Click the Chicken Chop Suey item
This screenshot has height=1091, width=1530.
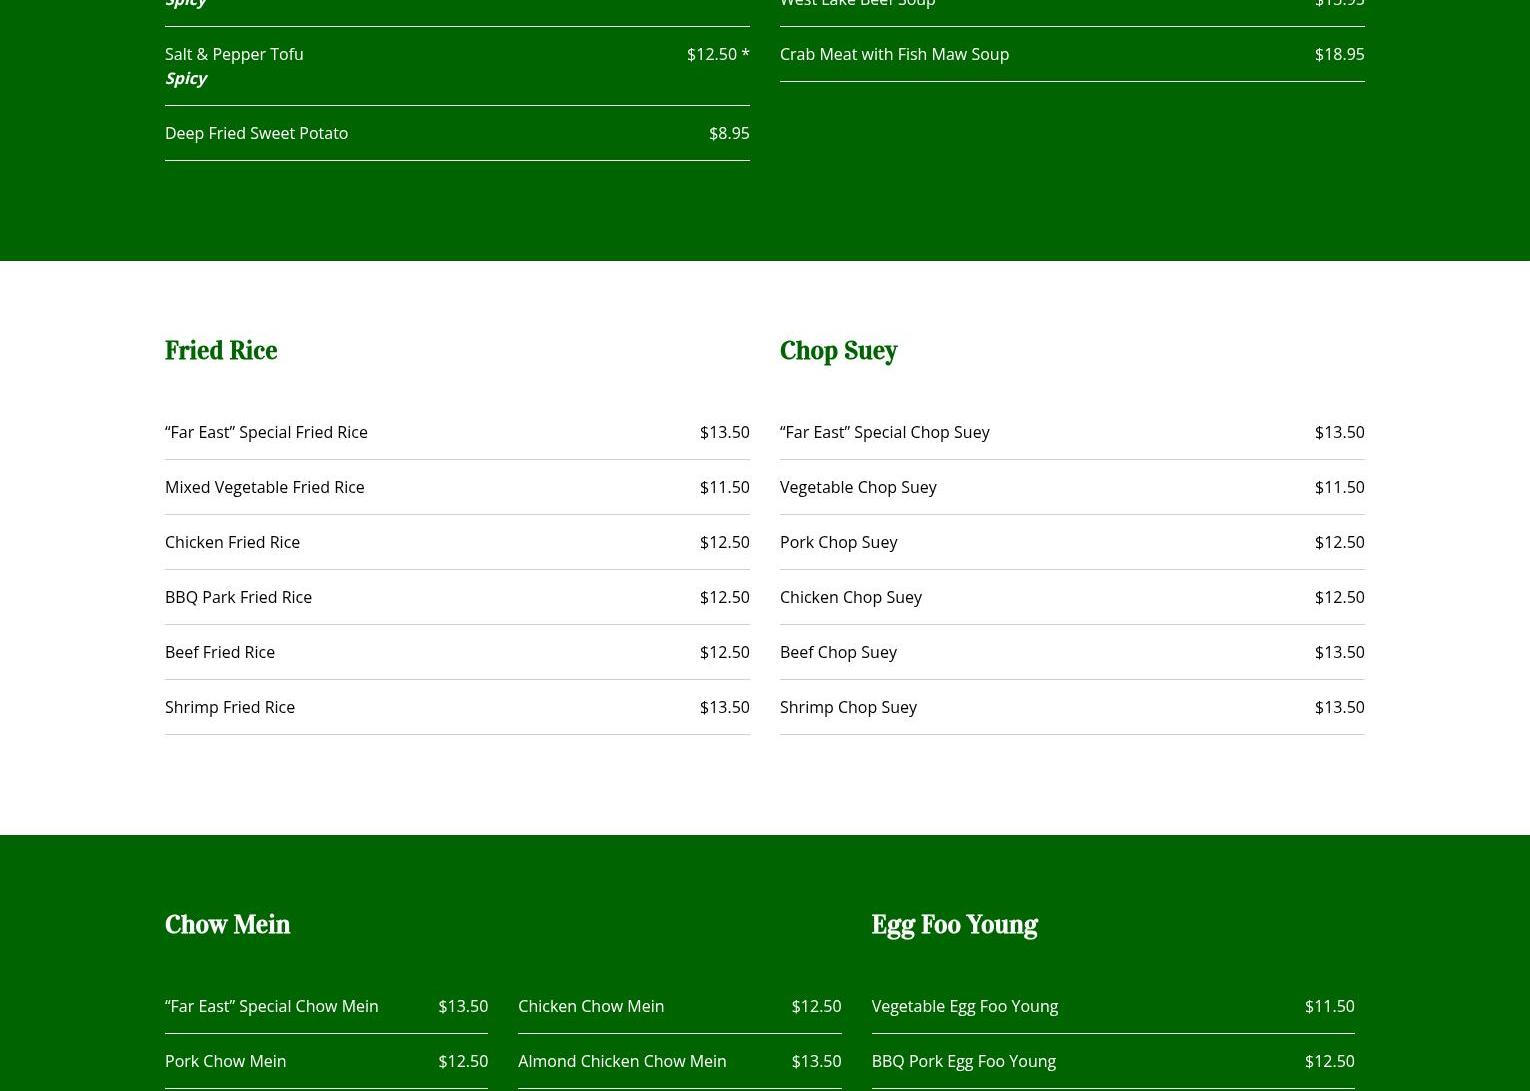click(x=850, y=597)
